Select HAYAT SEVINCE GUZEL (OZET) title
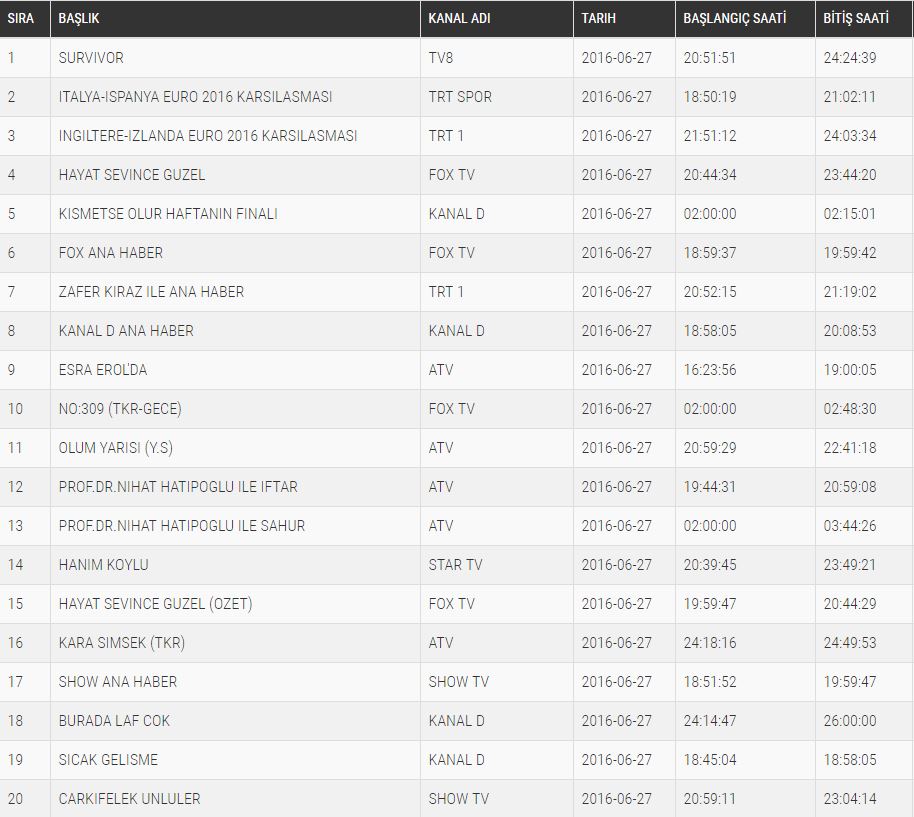Viewport: 914px width, 817px height. pos(156,604)
